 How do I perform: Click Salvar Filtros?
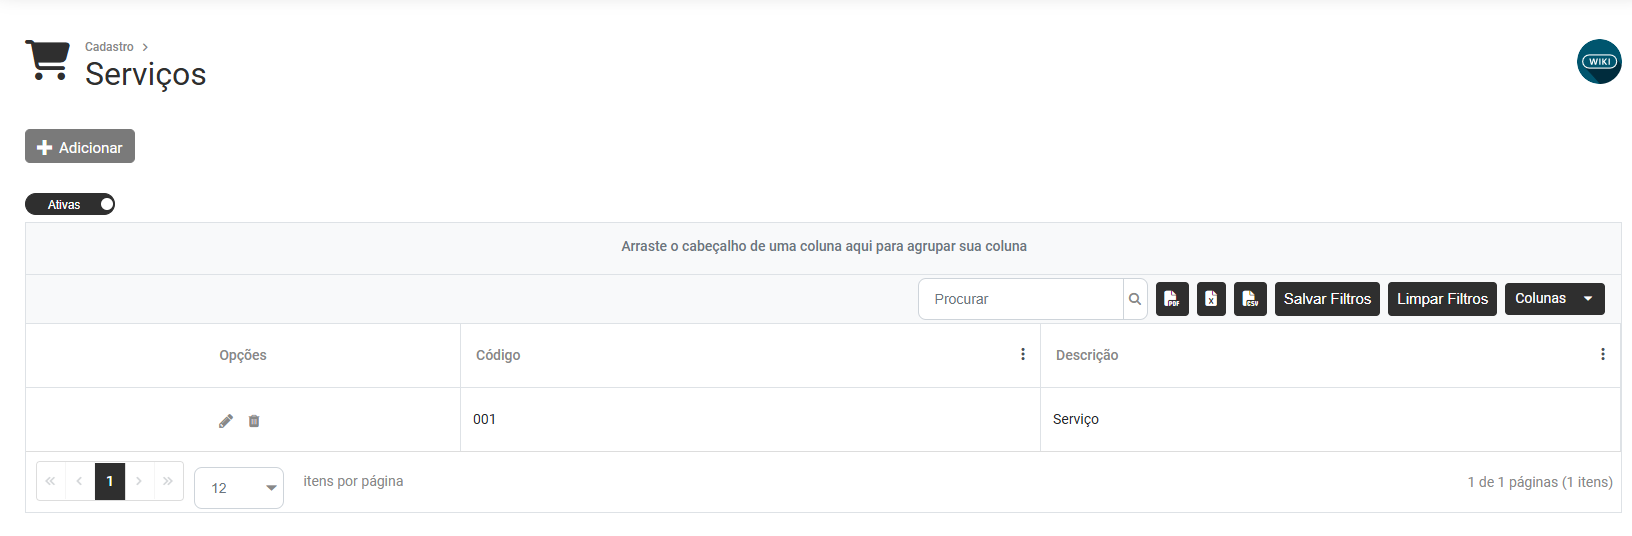point(1327,299)
